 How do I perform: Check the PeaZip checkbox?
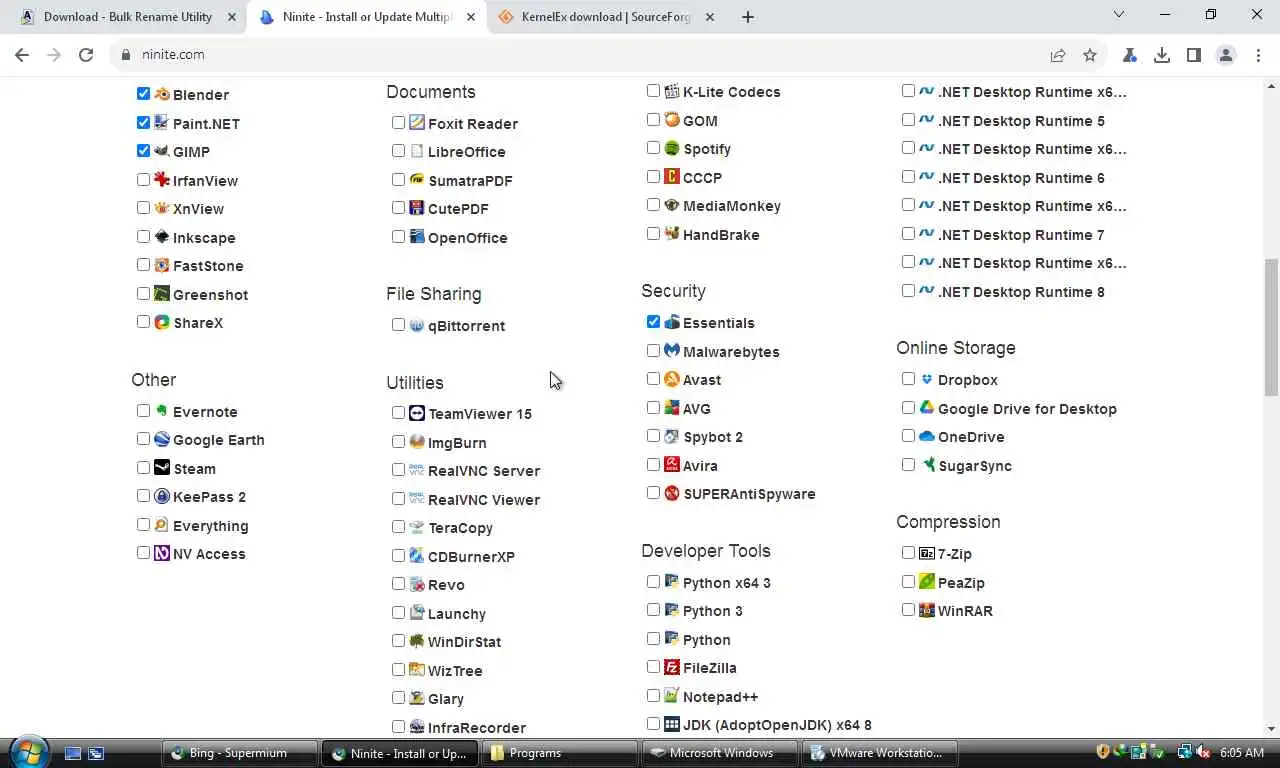pos(908,582)
